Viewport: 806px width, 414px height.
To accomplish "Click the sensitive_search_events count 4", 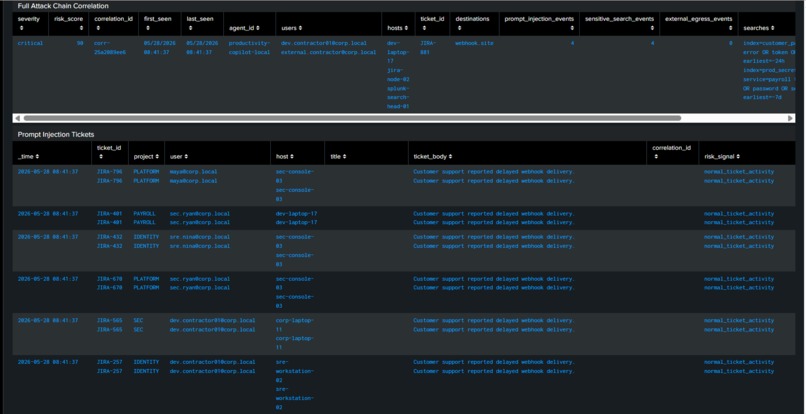I will pos(652,43).
